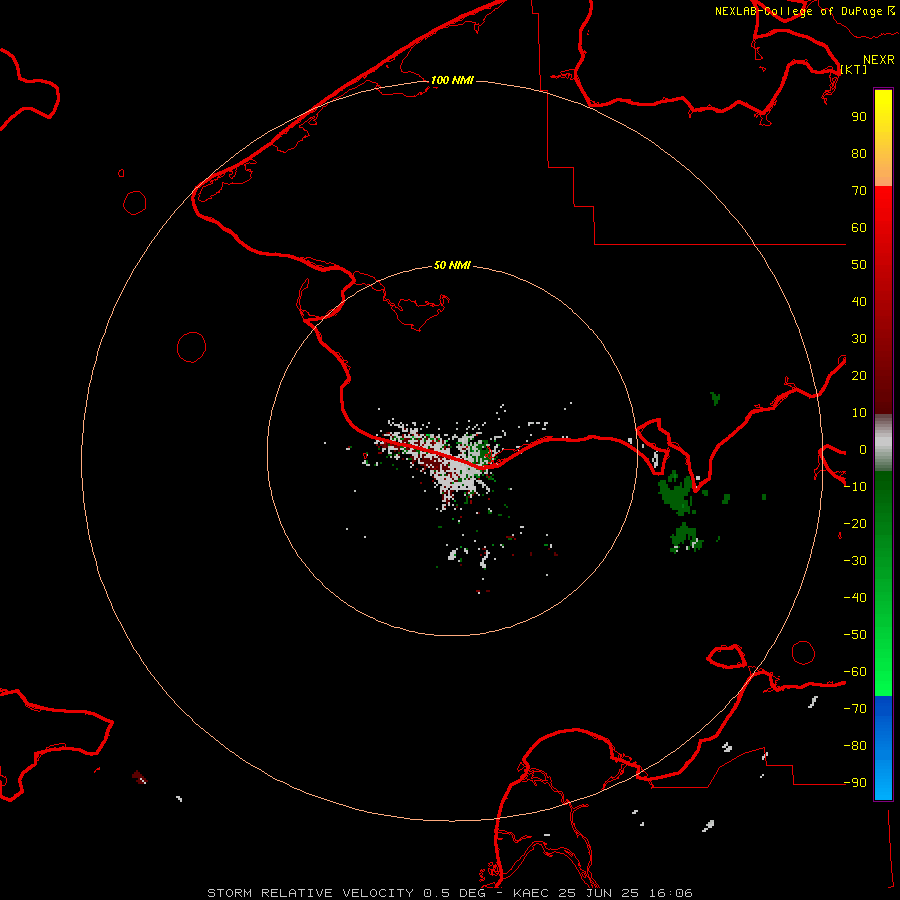Click the 100 NMI range ring label
The height and width of the screenshot is (900, 900).
coord(452,80)
